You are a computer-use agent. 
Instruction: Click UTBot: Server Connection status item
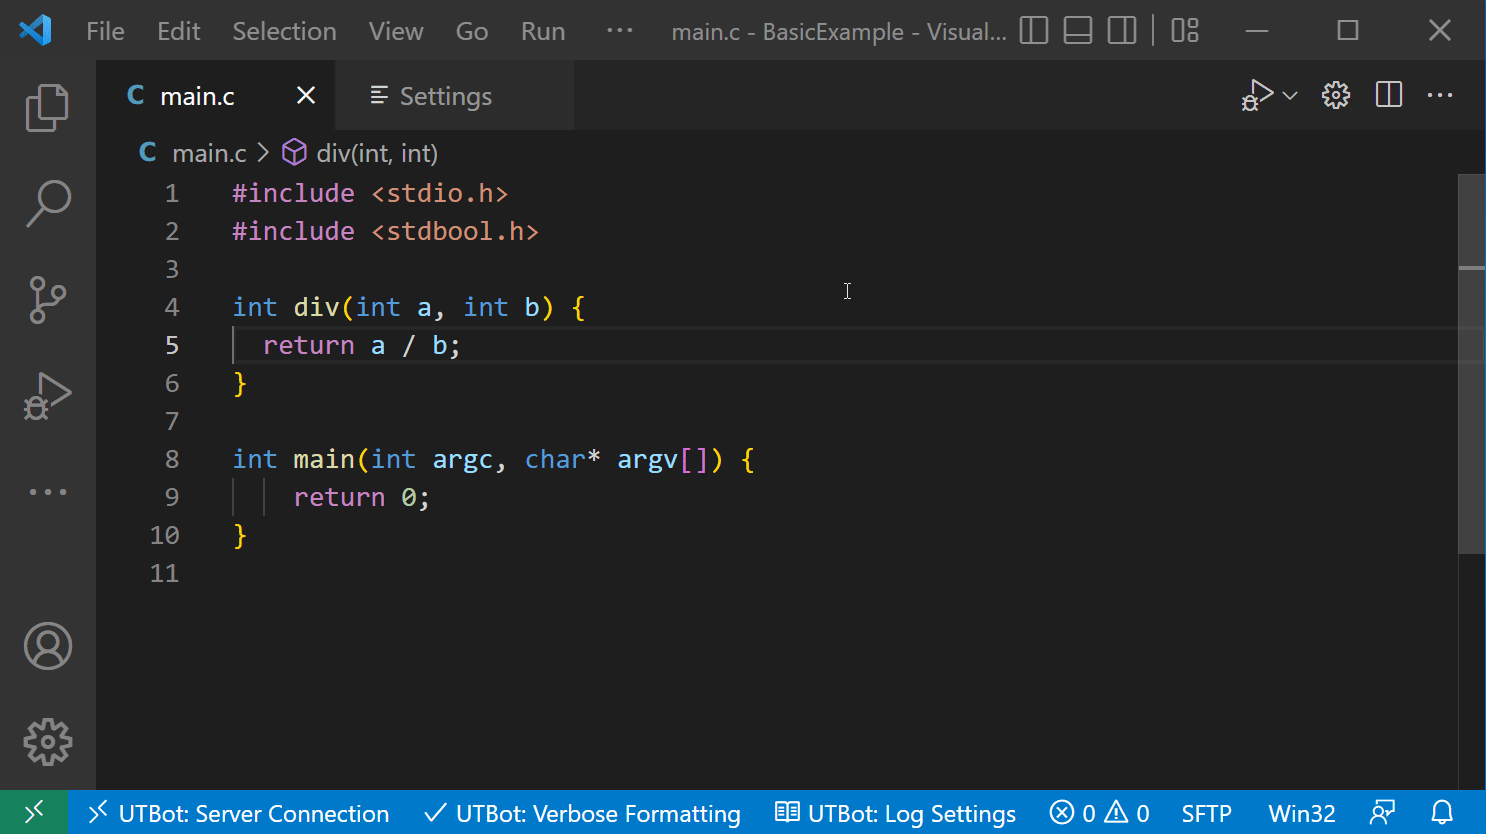point(238,813)
